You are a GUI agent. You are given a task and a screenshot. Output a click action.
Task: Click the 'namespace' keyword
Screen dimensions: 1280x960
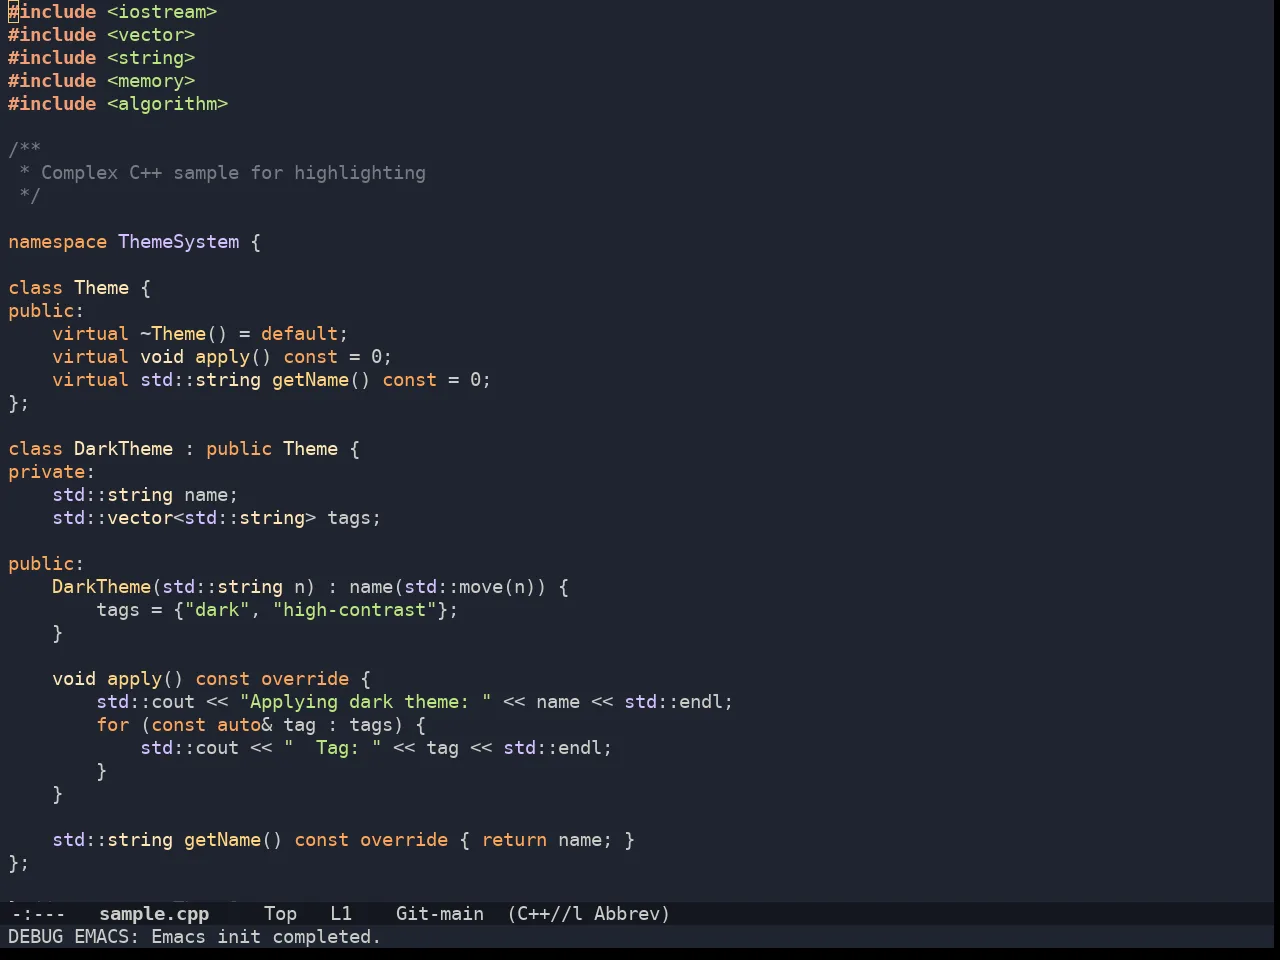tap(58, 242)
